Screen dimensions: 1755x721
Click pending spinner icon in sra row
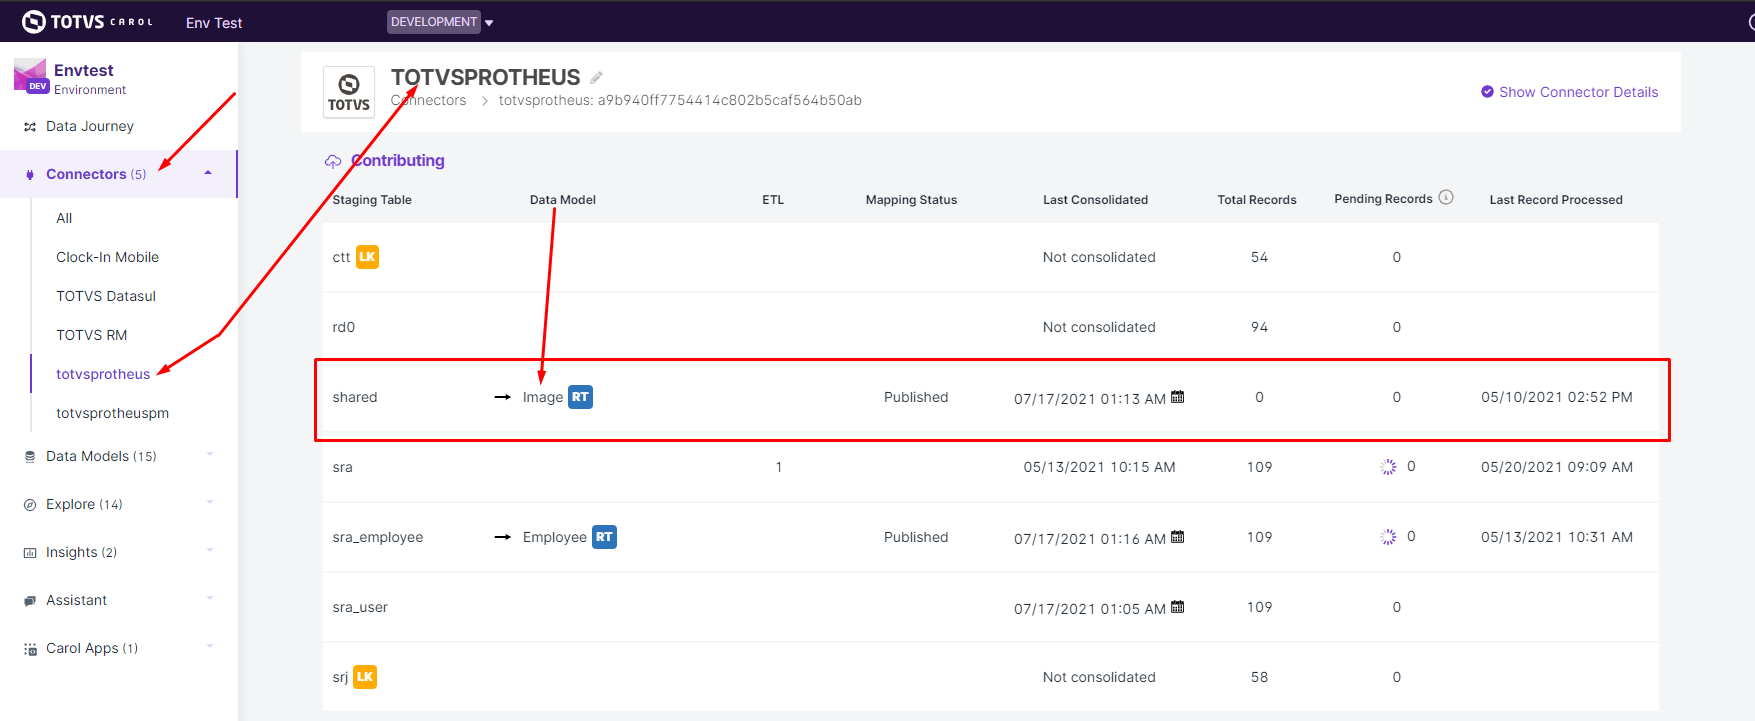click(1388, 467)
